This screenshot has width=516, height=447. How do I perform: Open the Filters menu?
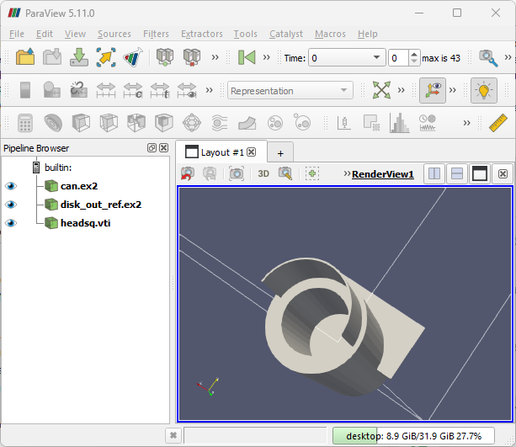[156, 34]
